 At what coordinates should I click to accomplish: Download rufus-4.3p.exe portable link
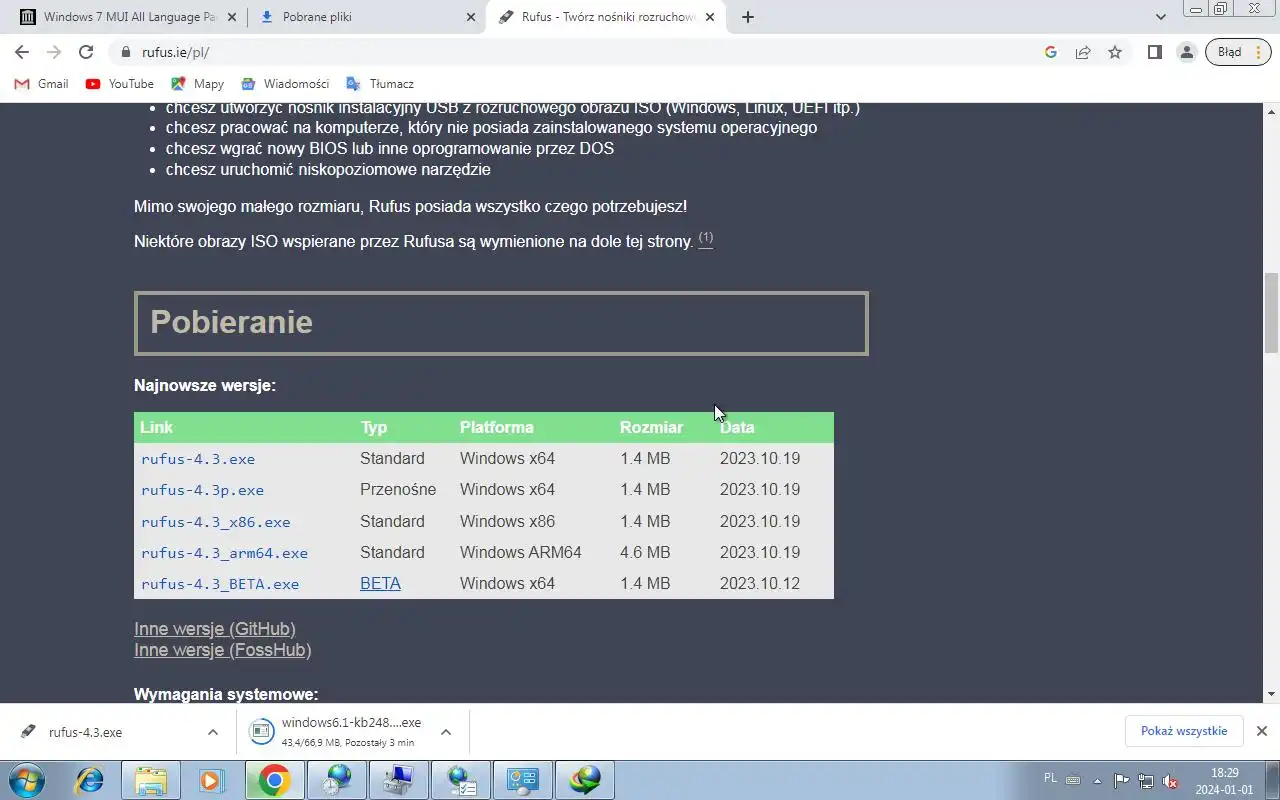202,490
